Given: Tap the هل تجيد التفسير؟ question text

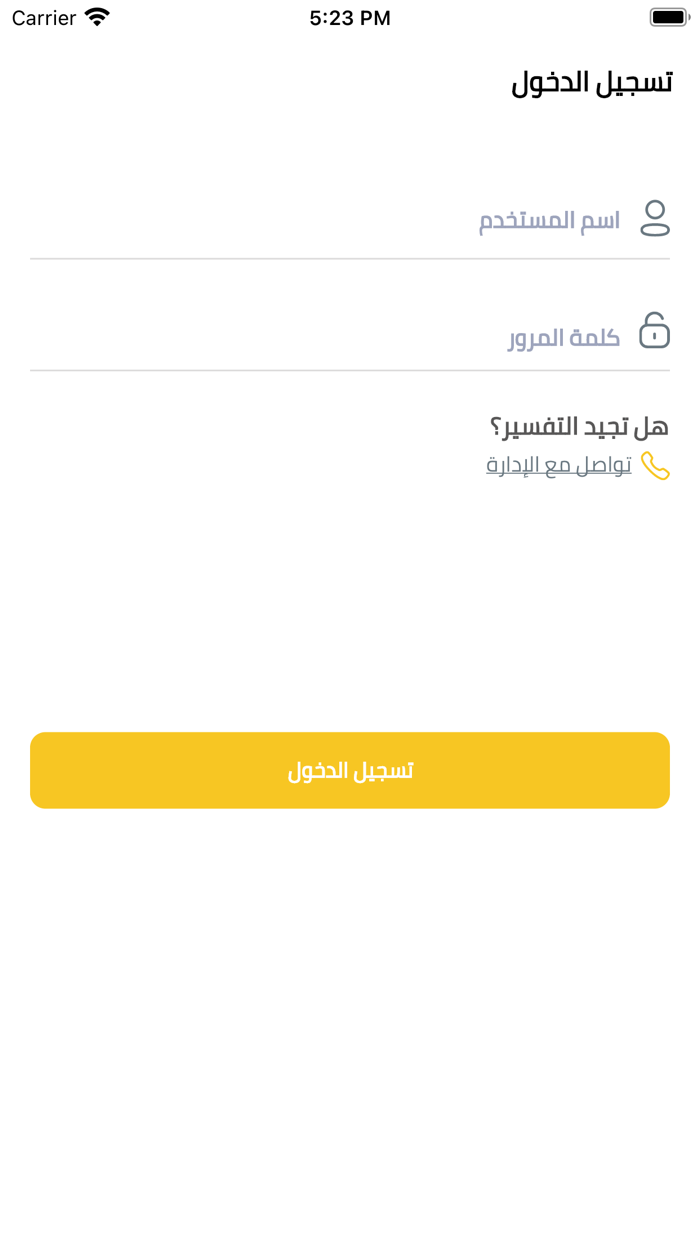Looking at the screenshot, I should tap(586, 425).
